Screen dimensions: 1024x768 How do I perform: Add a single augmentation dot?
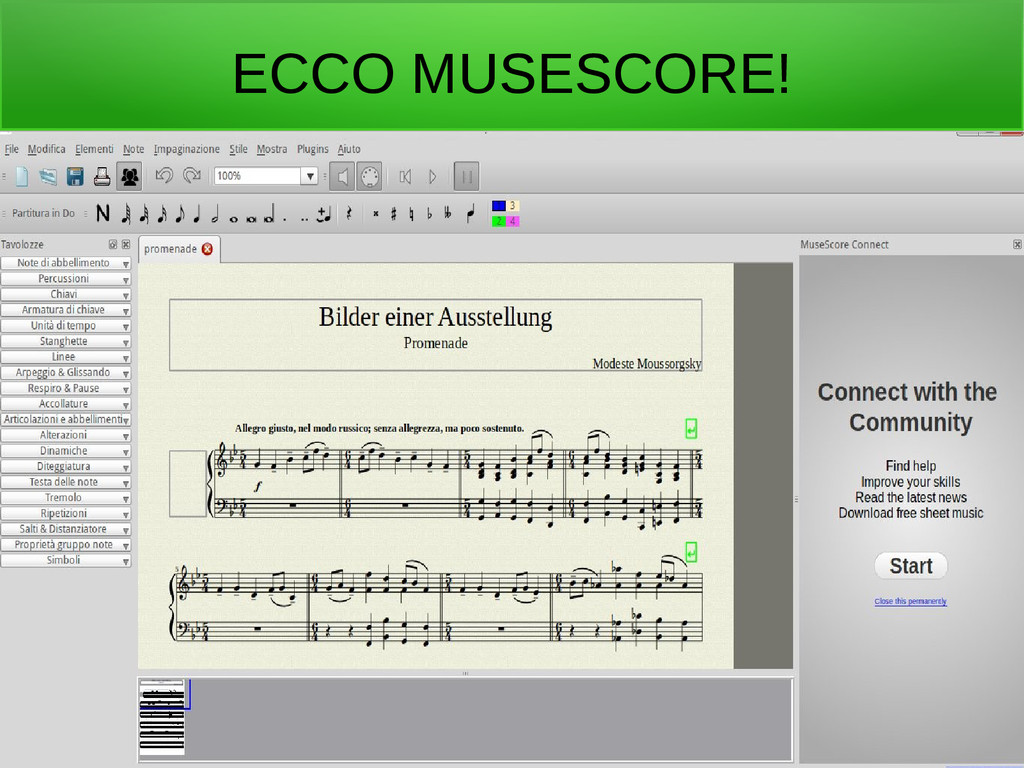click(285, 219)
